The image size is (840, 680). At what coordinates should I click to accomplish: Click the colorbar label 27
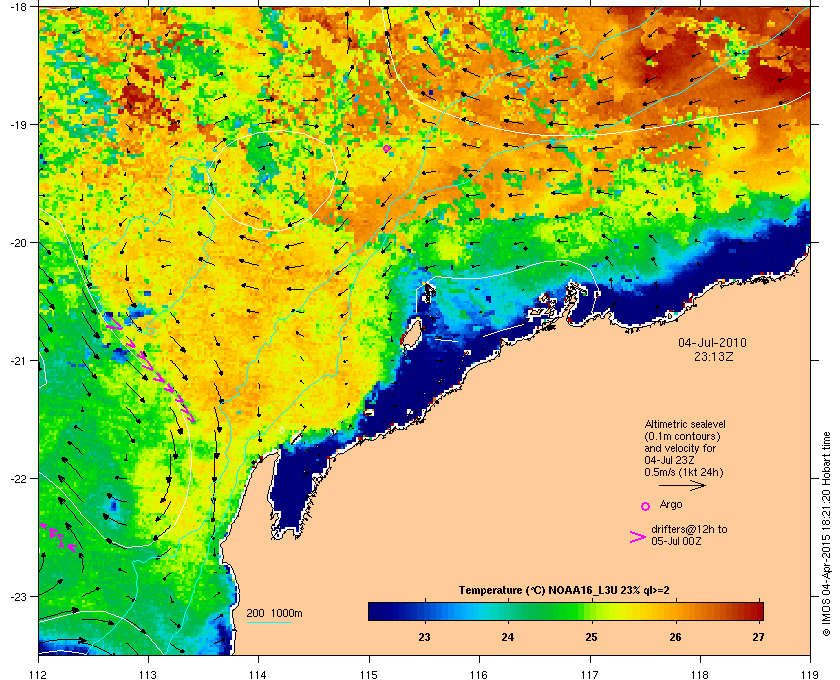coord(758,637)
